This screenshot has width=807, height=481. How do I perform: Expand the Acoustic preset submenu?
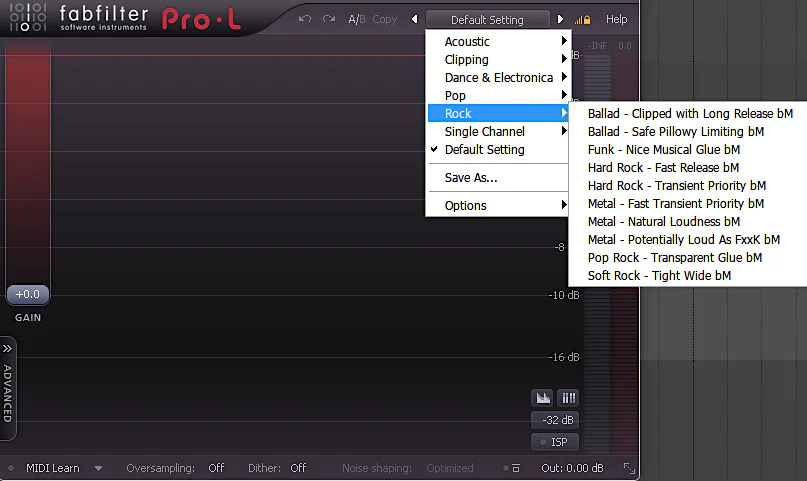pyautogui.click(x=498, y=41)
